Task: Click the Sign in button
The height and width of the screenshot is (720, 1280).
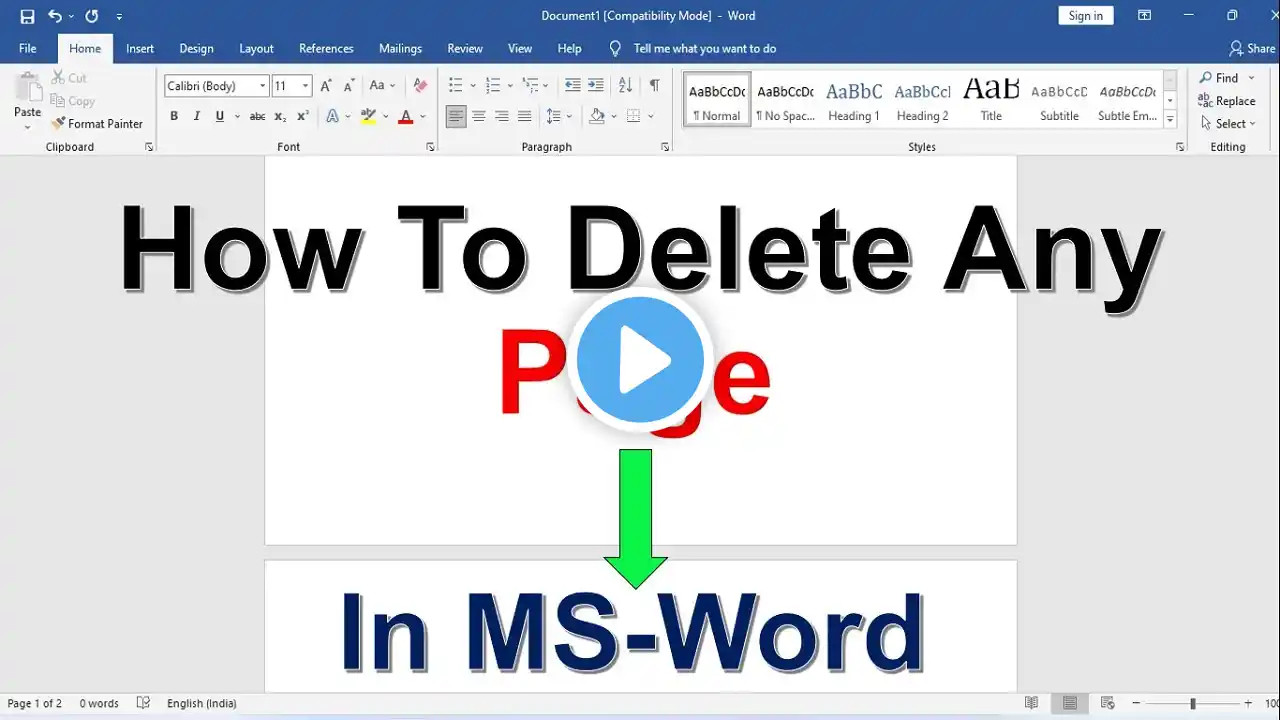Action: click(1085, 16)
